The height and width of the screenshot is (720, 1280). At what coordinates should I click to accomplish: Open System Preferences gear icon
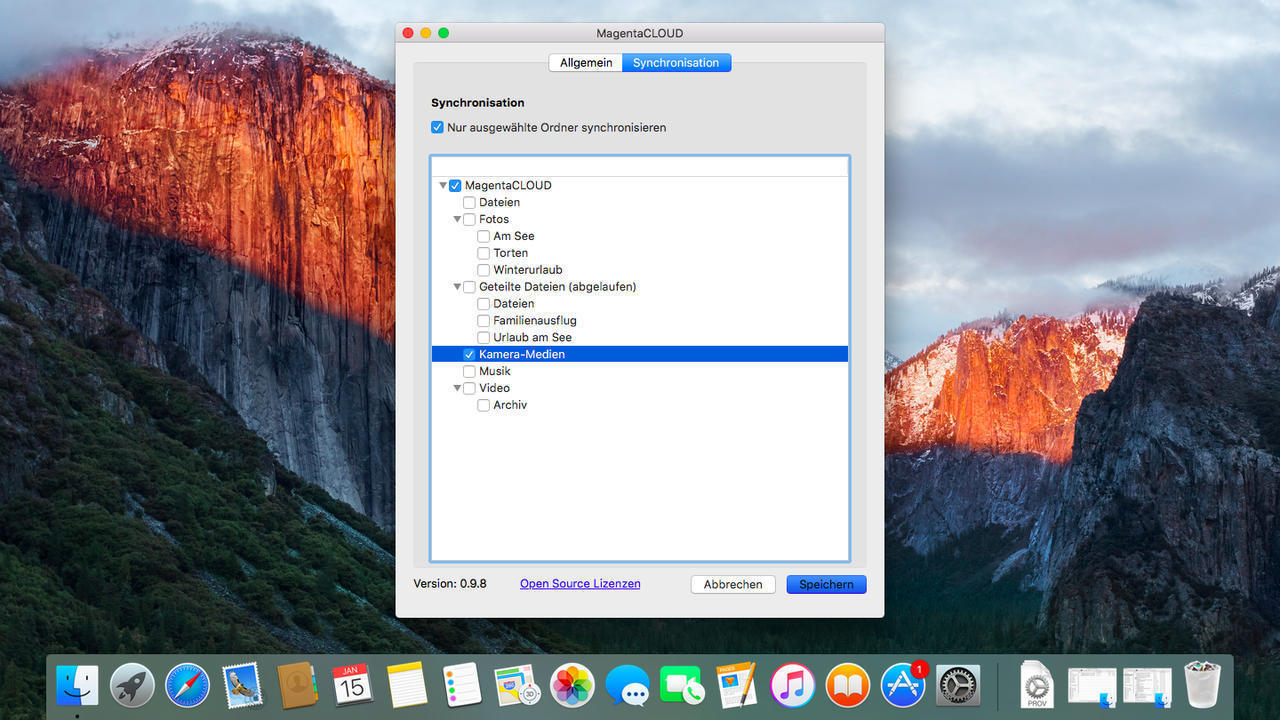click(958, 686)
